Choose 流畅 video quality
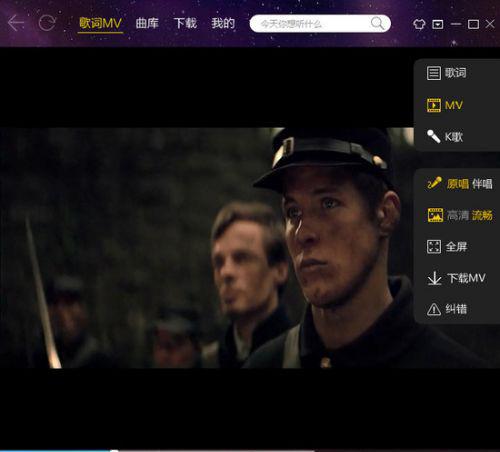 [482, 215]
